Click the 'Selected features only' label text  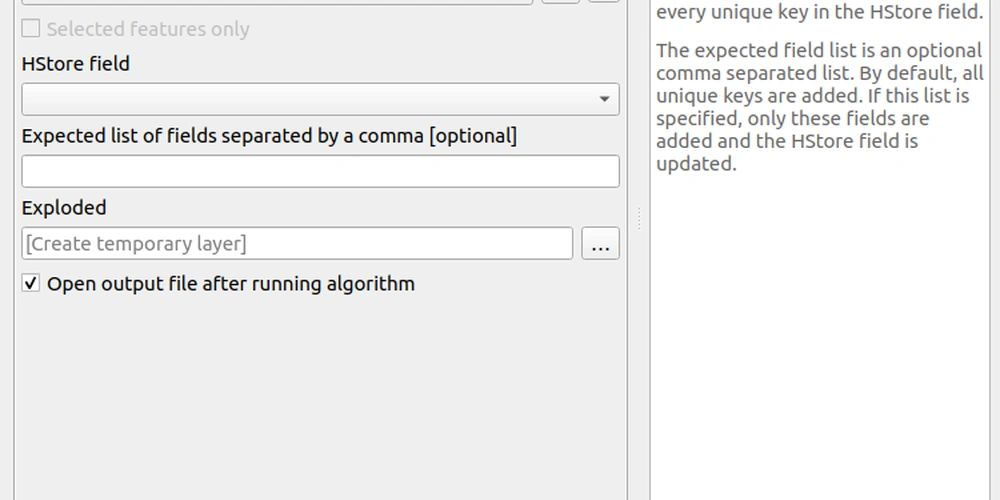click(148, 29)
